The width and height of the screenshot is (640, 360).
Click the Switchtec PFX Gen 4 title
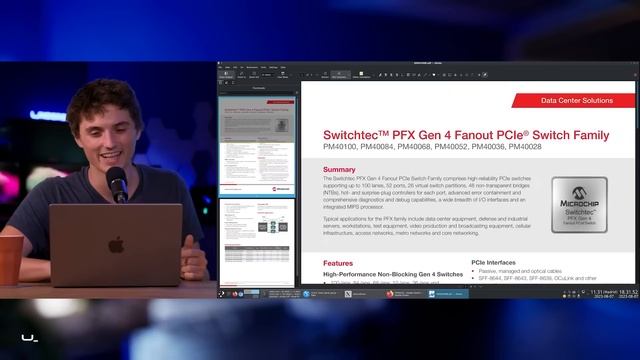click(x=466, y=135)
